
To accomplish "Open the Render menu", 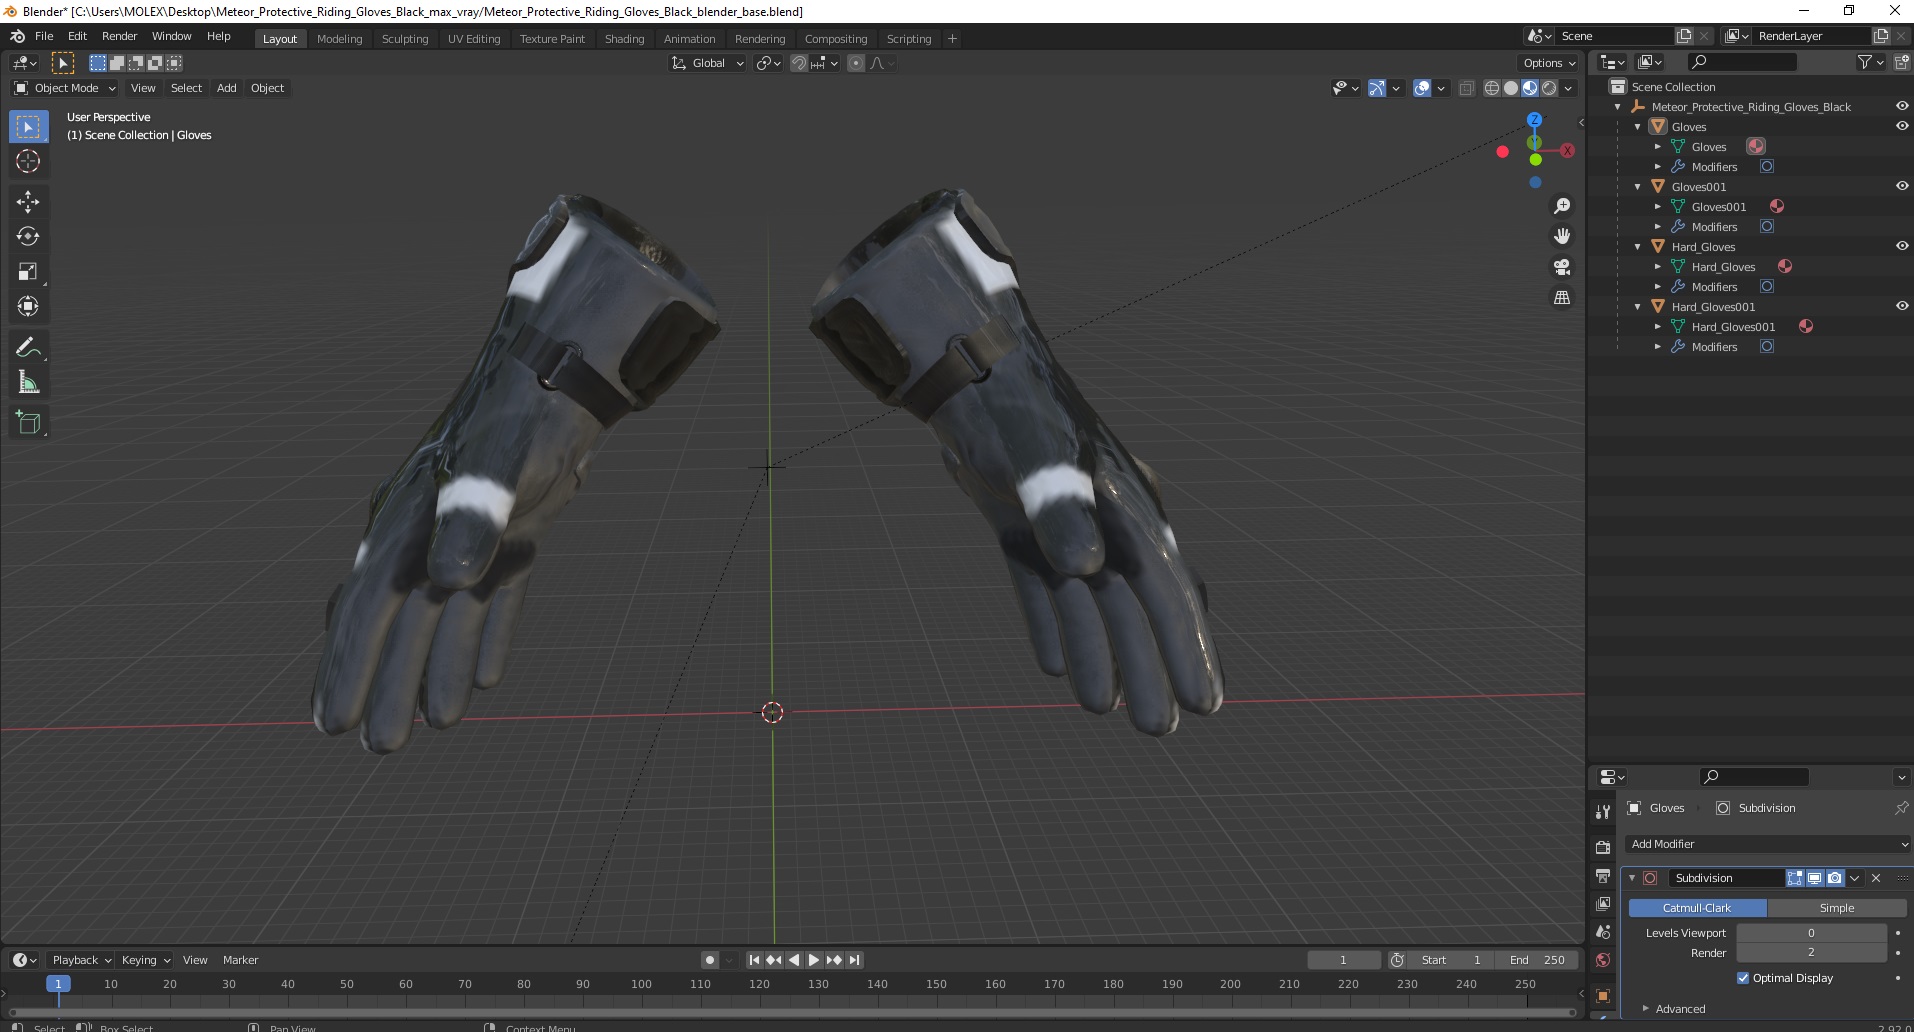I will [119, 36].
